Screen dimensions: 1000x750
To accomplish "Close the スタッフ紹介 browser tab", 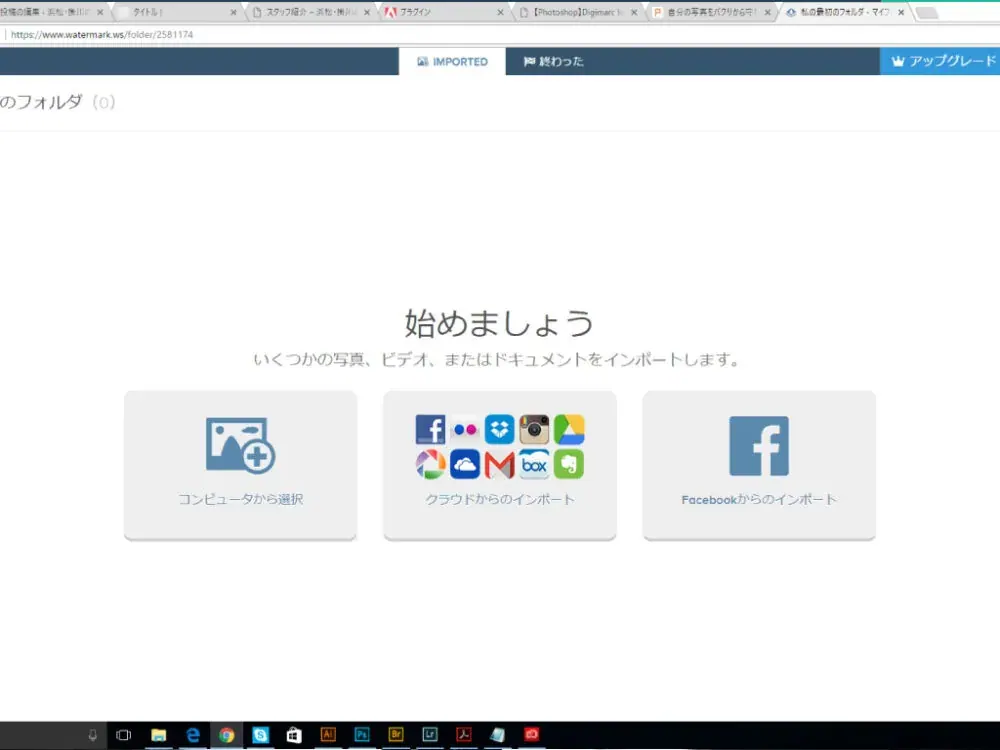I will coord(367,12).
